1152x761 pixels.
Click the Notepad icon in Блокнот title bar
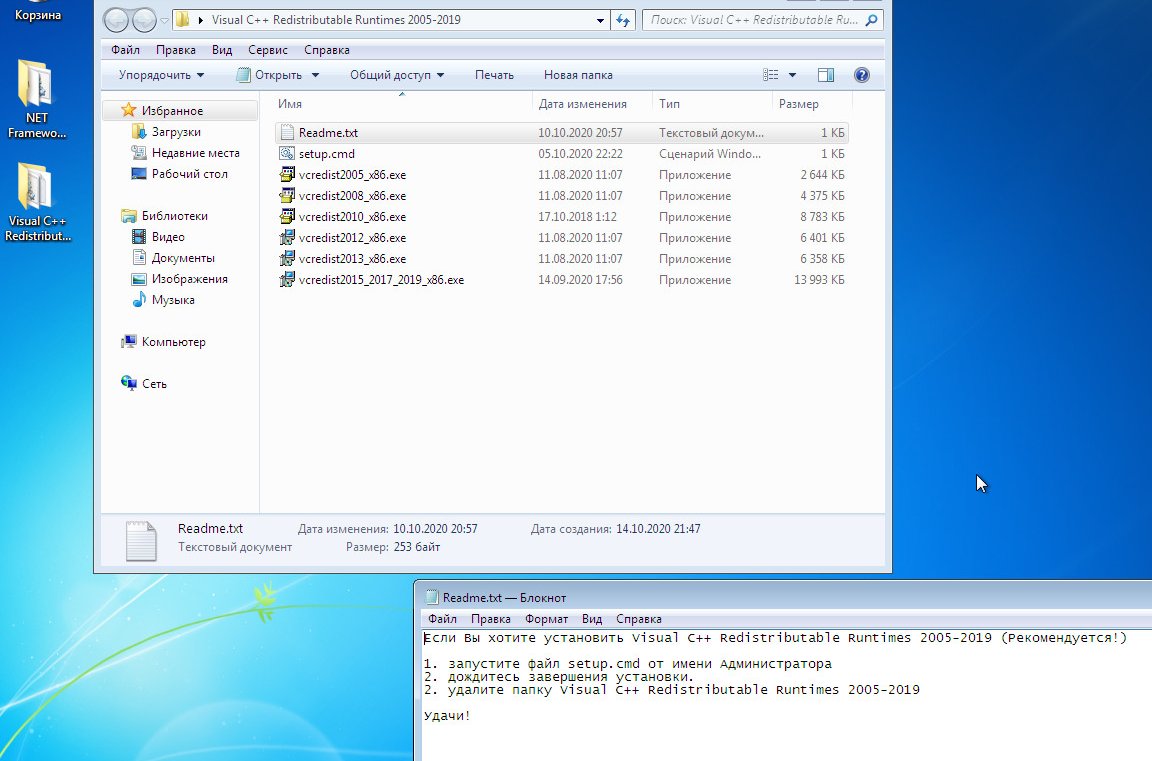tap(432, 597)
